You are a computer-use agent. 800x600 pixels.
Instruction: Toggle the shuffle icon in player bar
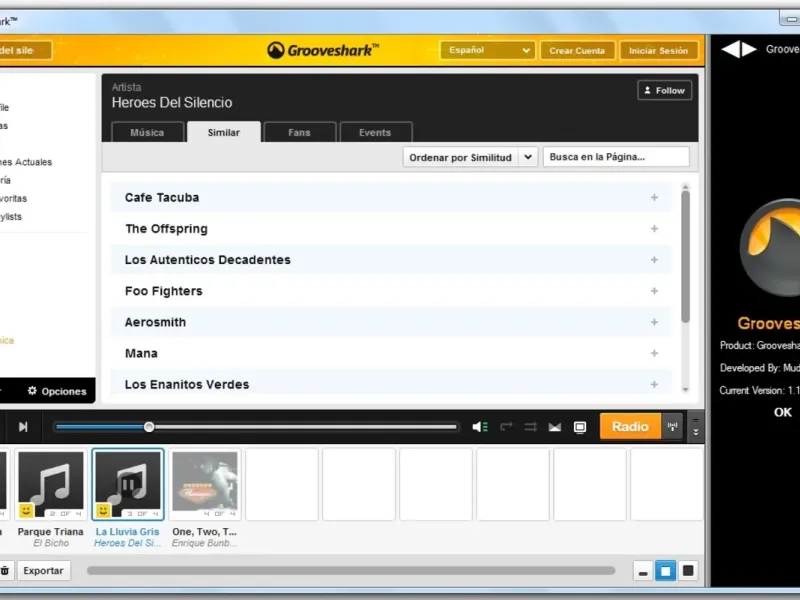pos(530,427)
